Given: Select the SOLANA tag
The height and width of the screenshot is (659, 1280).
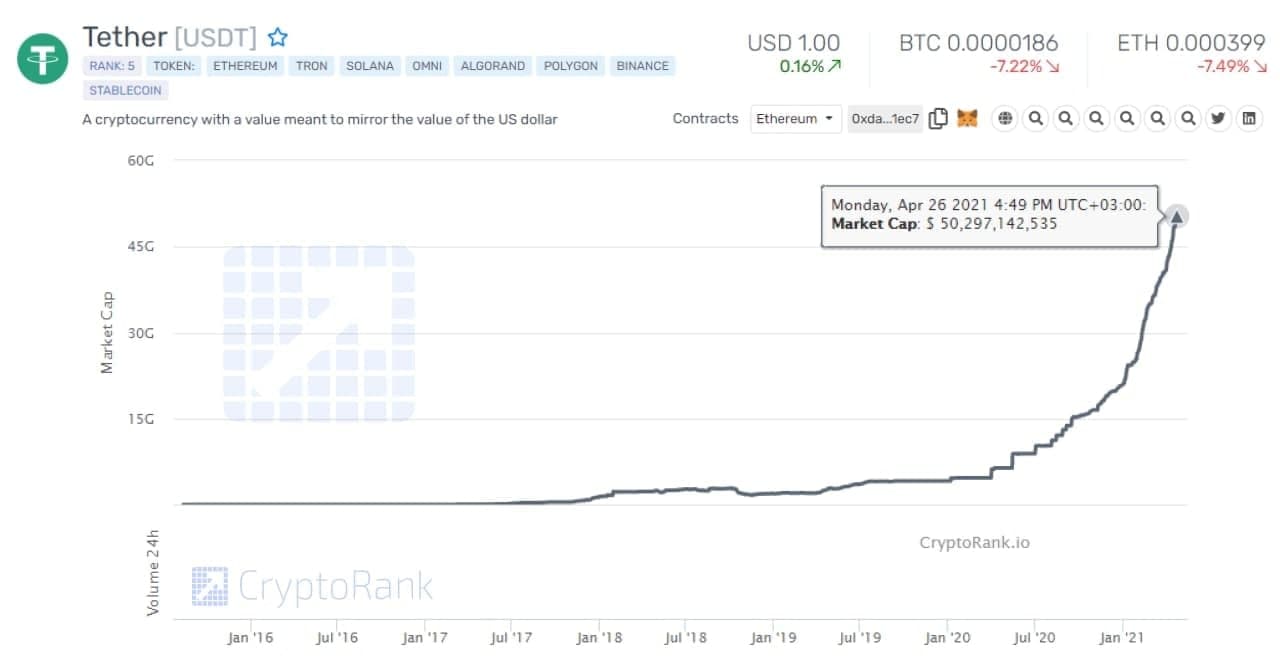Looking at the screenshot, I should click(370, 66).
